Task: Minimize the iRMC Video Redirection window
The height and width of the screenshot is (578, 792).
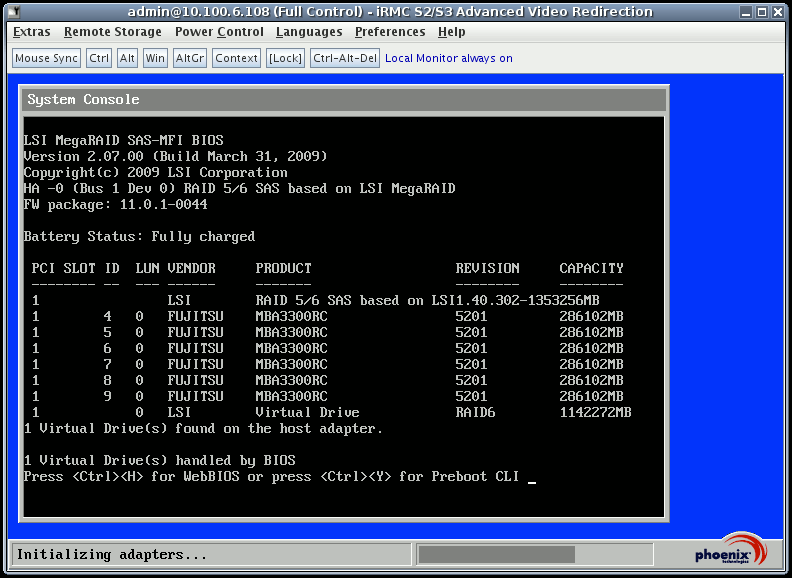Action: pyautogui.click(x=745, y=11)
